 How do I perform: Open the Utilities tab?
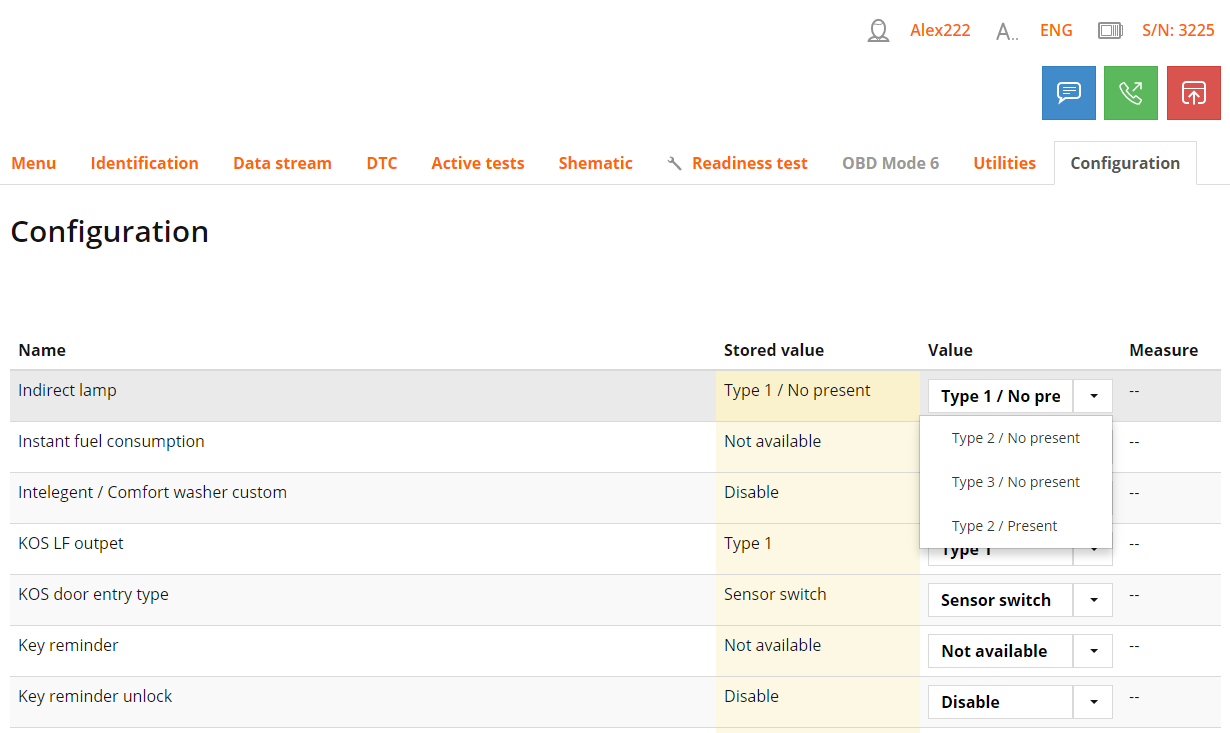(1004, 163)
